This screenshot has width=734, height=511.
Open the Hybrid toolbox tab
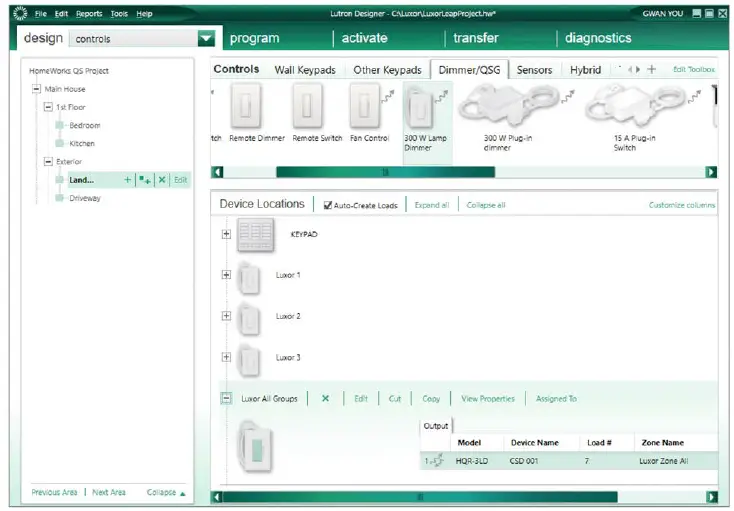pos(585,70)
